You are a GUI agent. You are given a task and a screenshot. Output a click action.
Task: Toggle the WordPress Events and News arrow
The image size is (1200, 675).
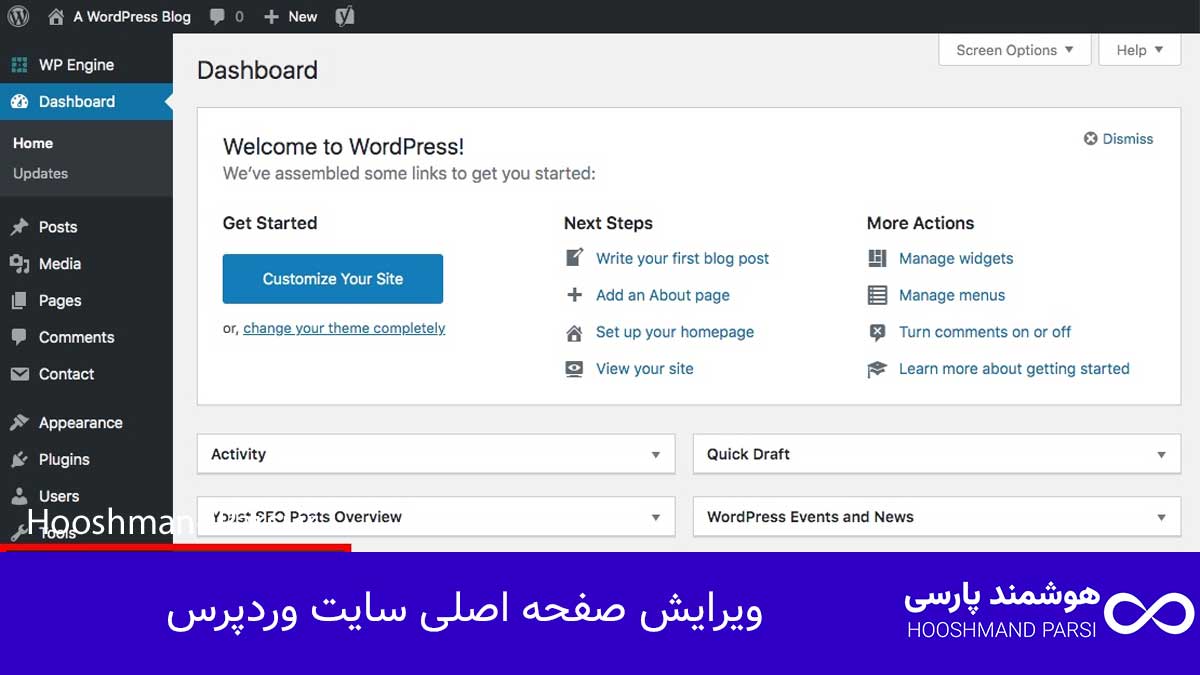(x=1161, y=518)
